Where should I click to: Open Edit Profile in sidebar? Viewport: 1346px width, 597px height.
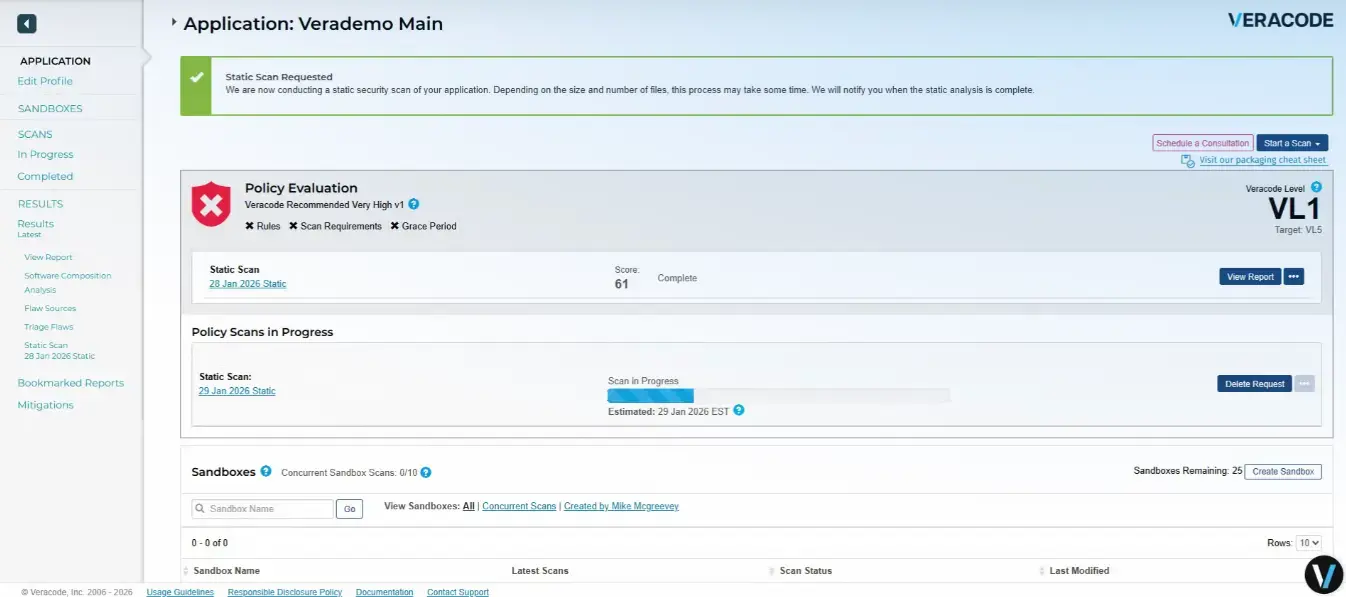click(45, 81)
